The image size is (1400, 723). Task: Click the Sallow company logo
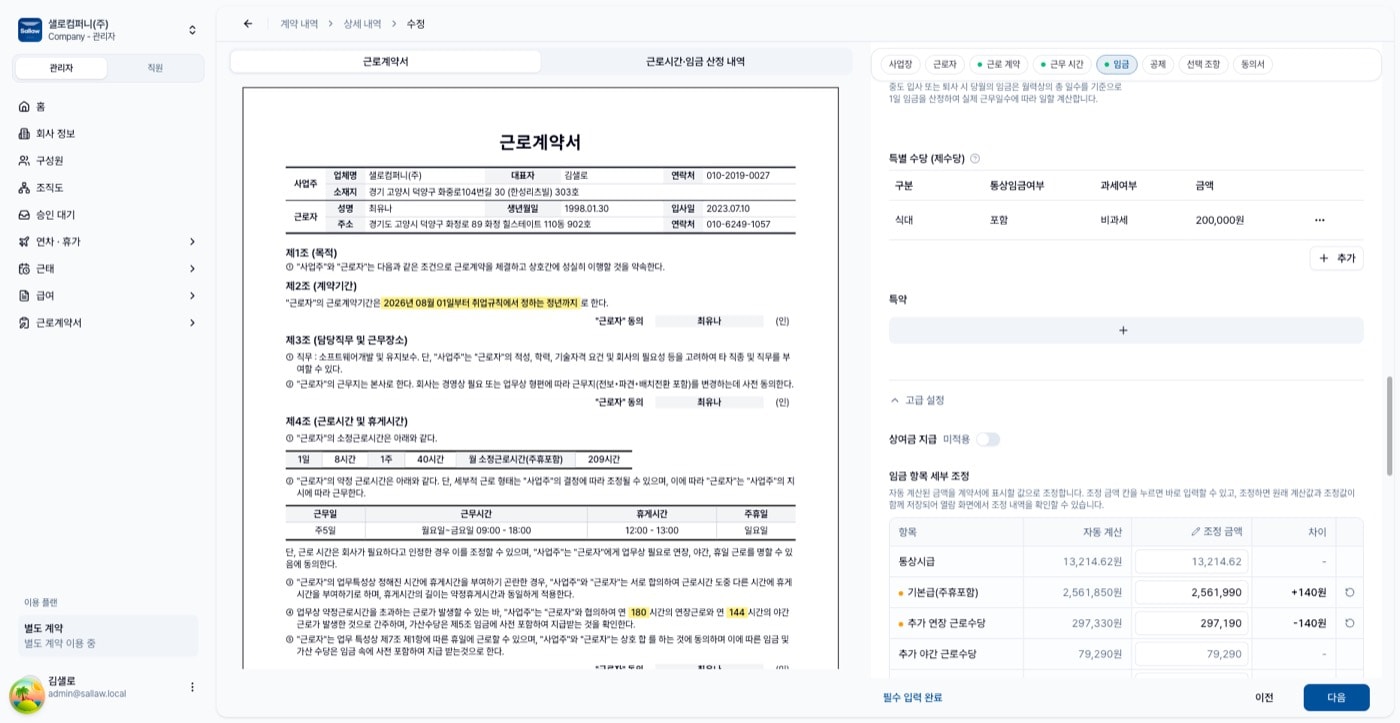30,30
